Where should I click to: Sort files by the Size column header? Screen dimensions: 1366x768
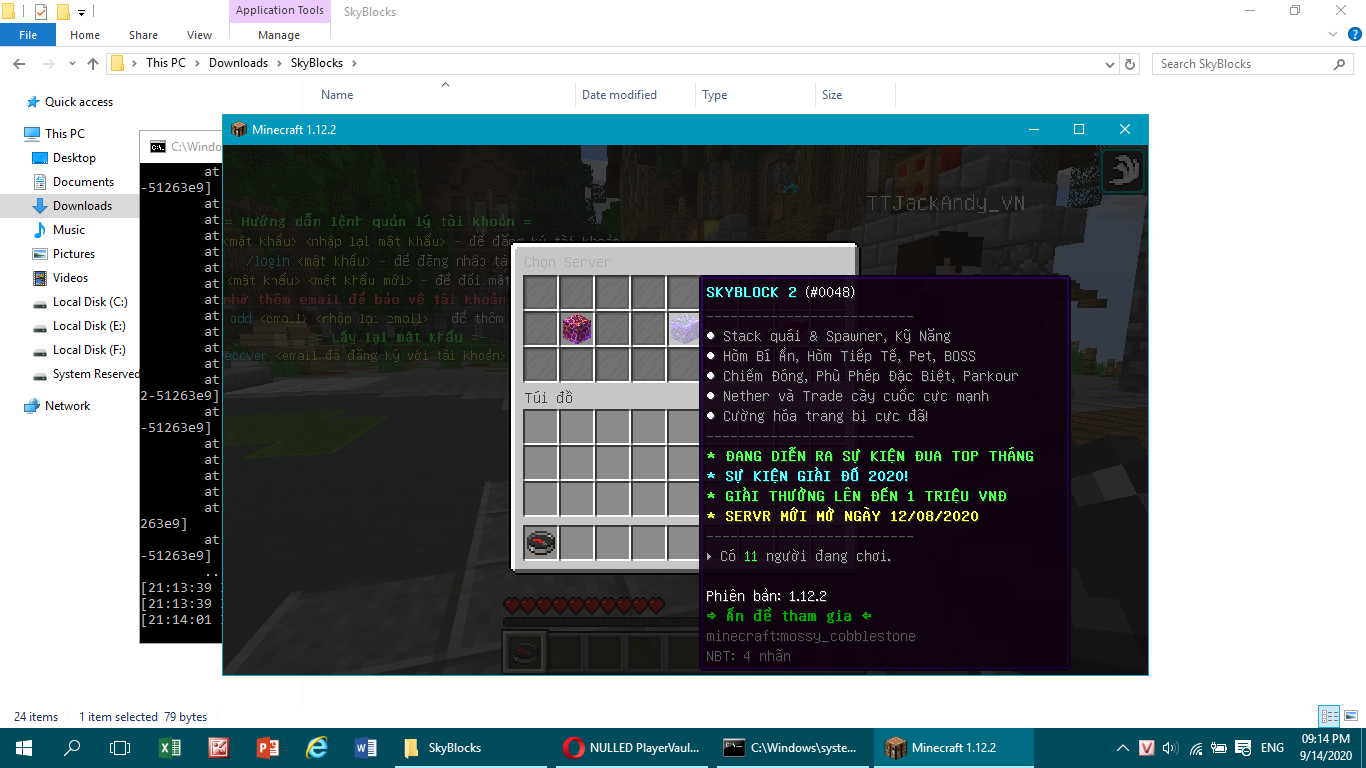pos(832,95)
